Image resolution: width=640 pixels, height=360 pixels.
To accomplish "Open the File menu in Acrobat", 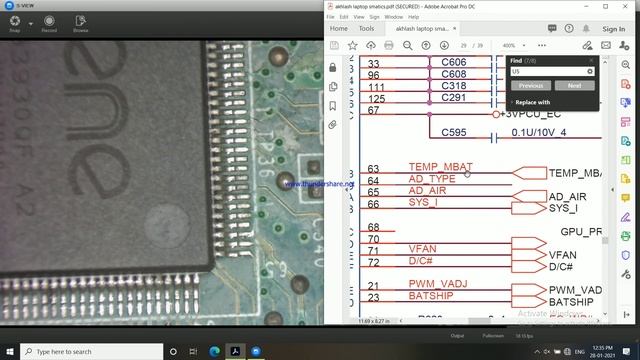I will [330, 17].
